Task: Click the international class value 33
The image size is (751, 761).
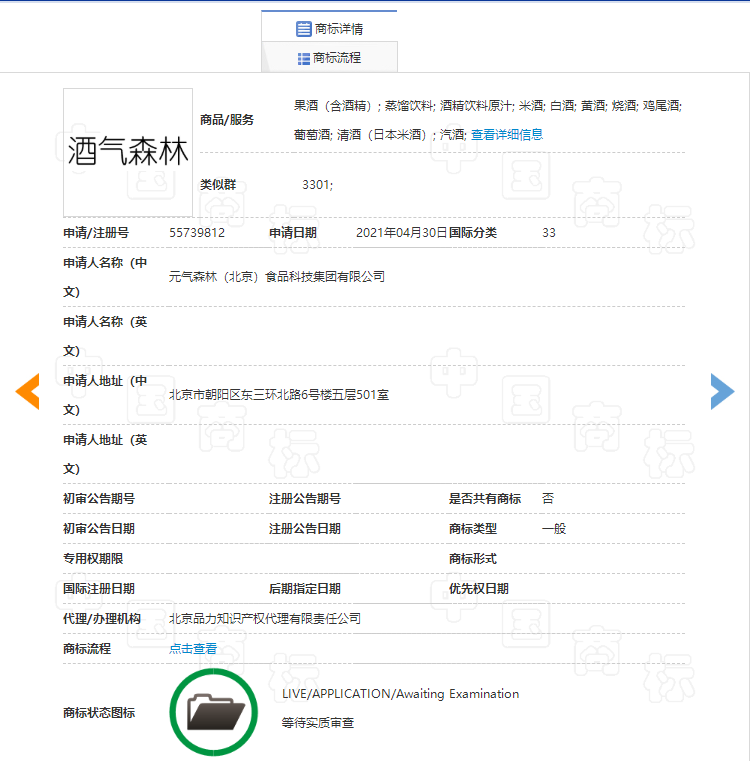Action: pyautogui.click(x=549, y=232)
